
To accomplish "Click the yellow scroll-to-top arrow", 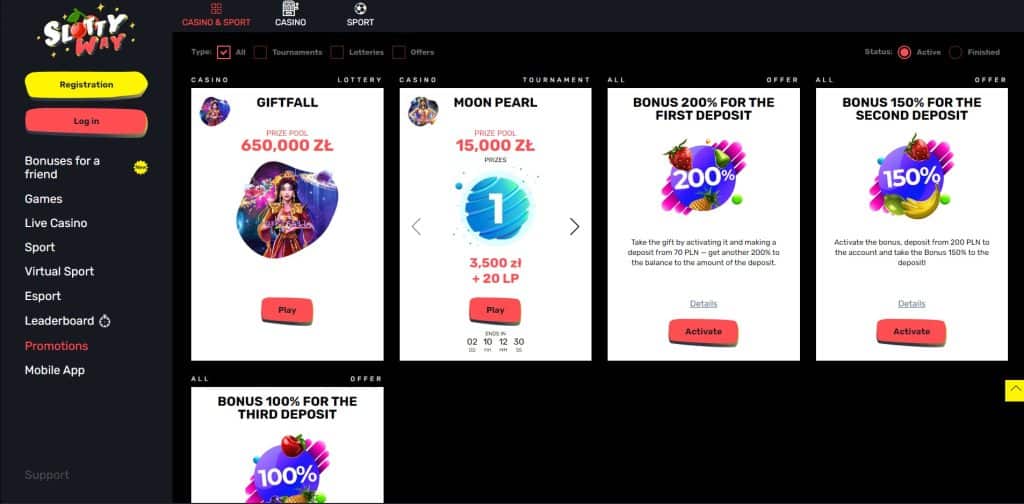I will click(x=1014, y=390).
